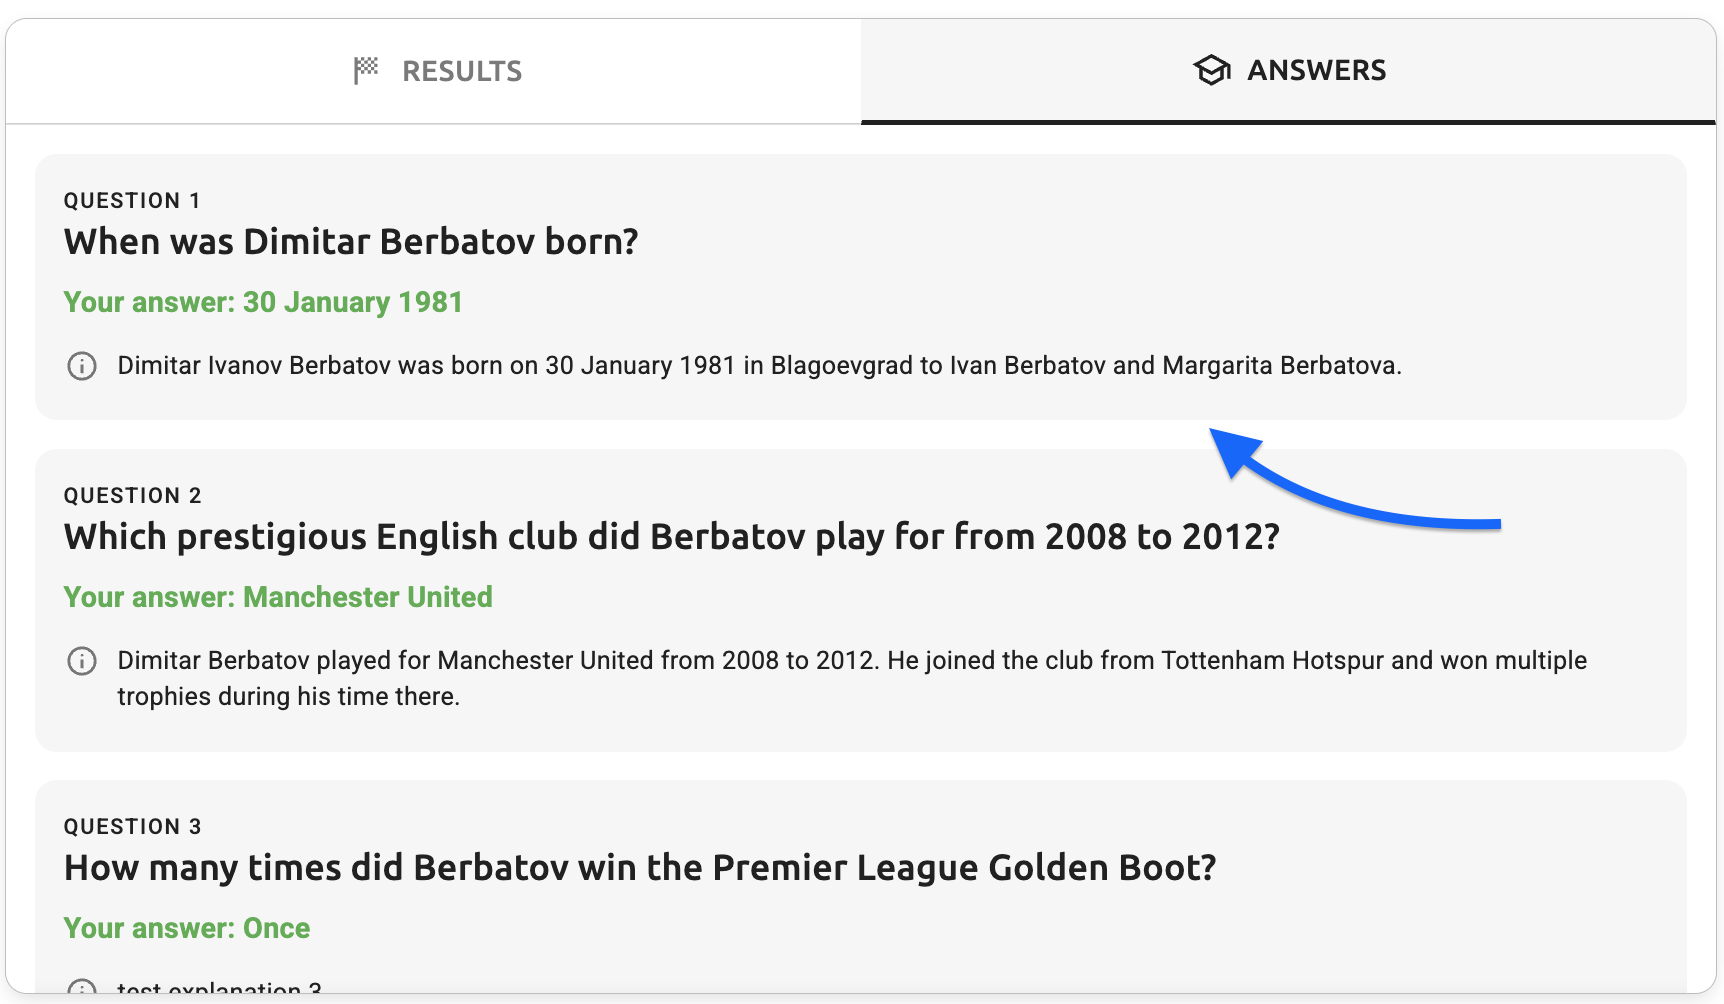The width and height of the screenshot is (1724, 1004).
Task: Switch to the Results tab
Action: click(x=435, y=71)
